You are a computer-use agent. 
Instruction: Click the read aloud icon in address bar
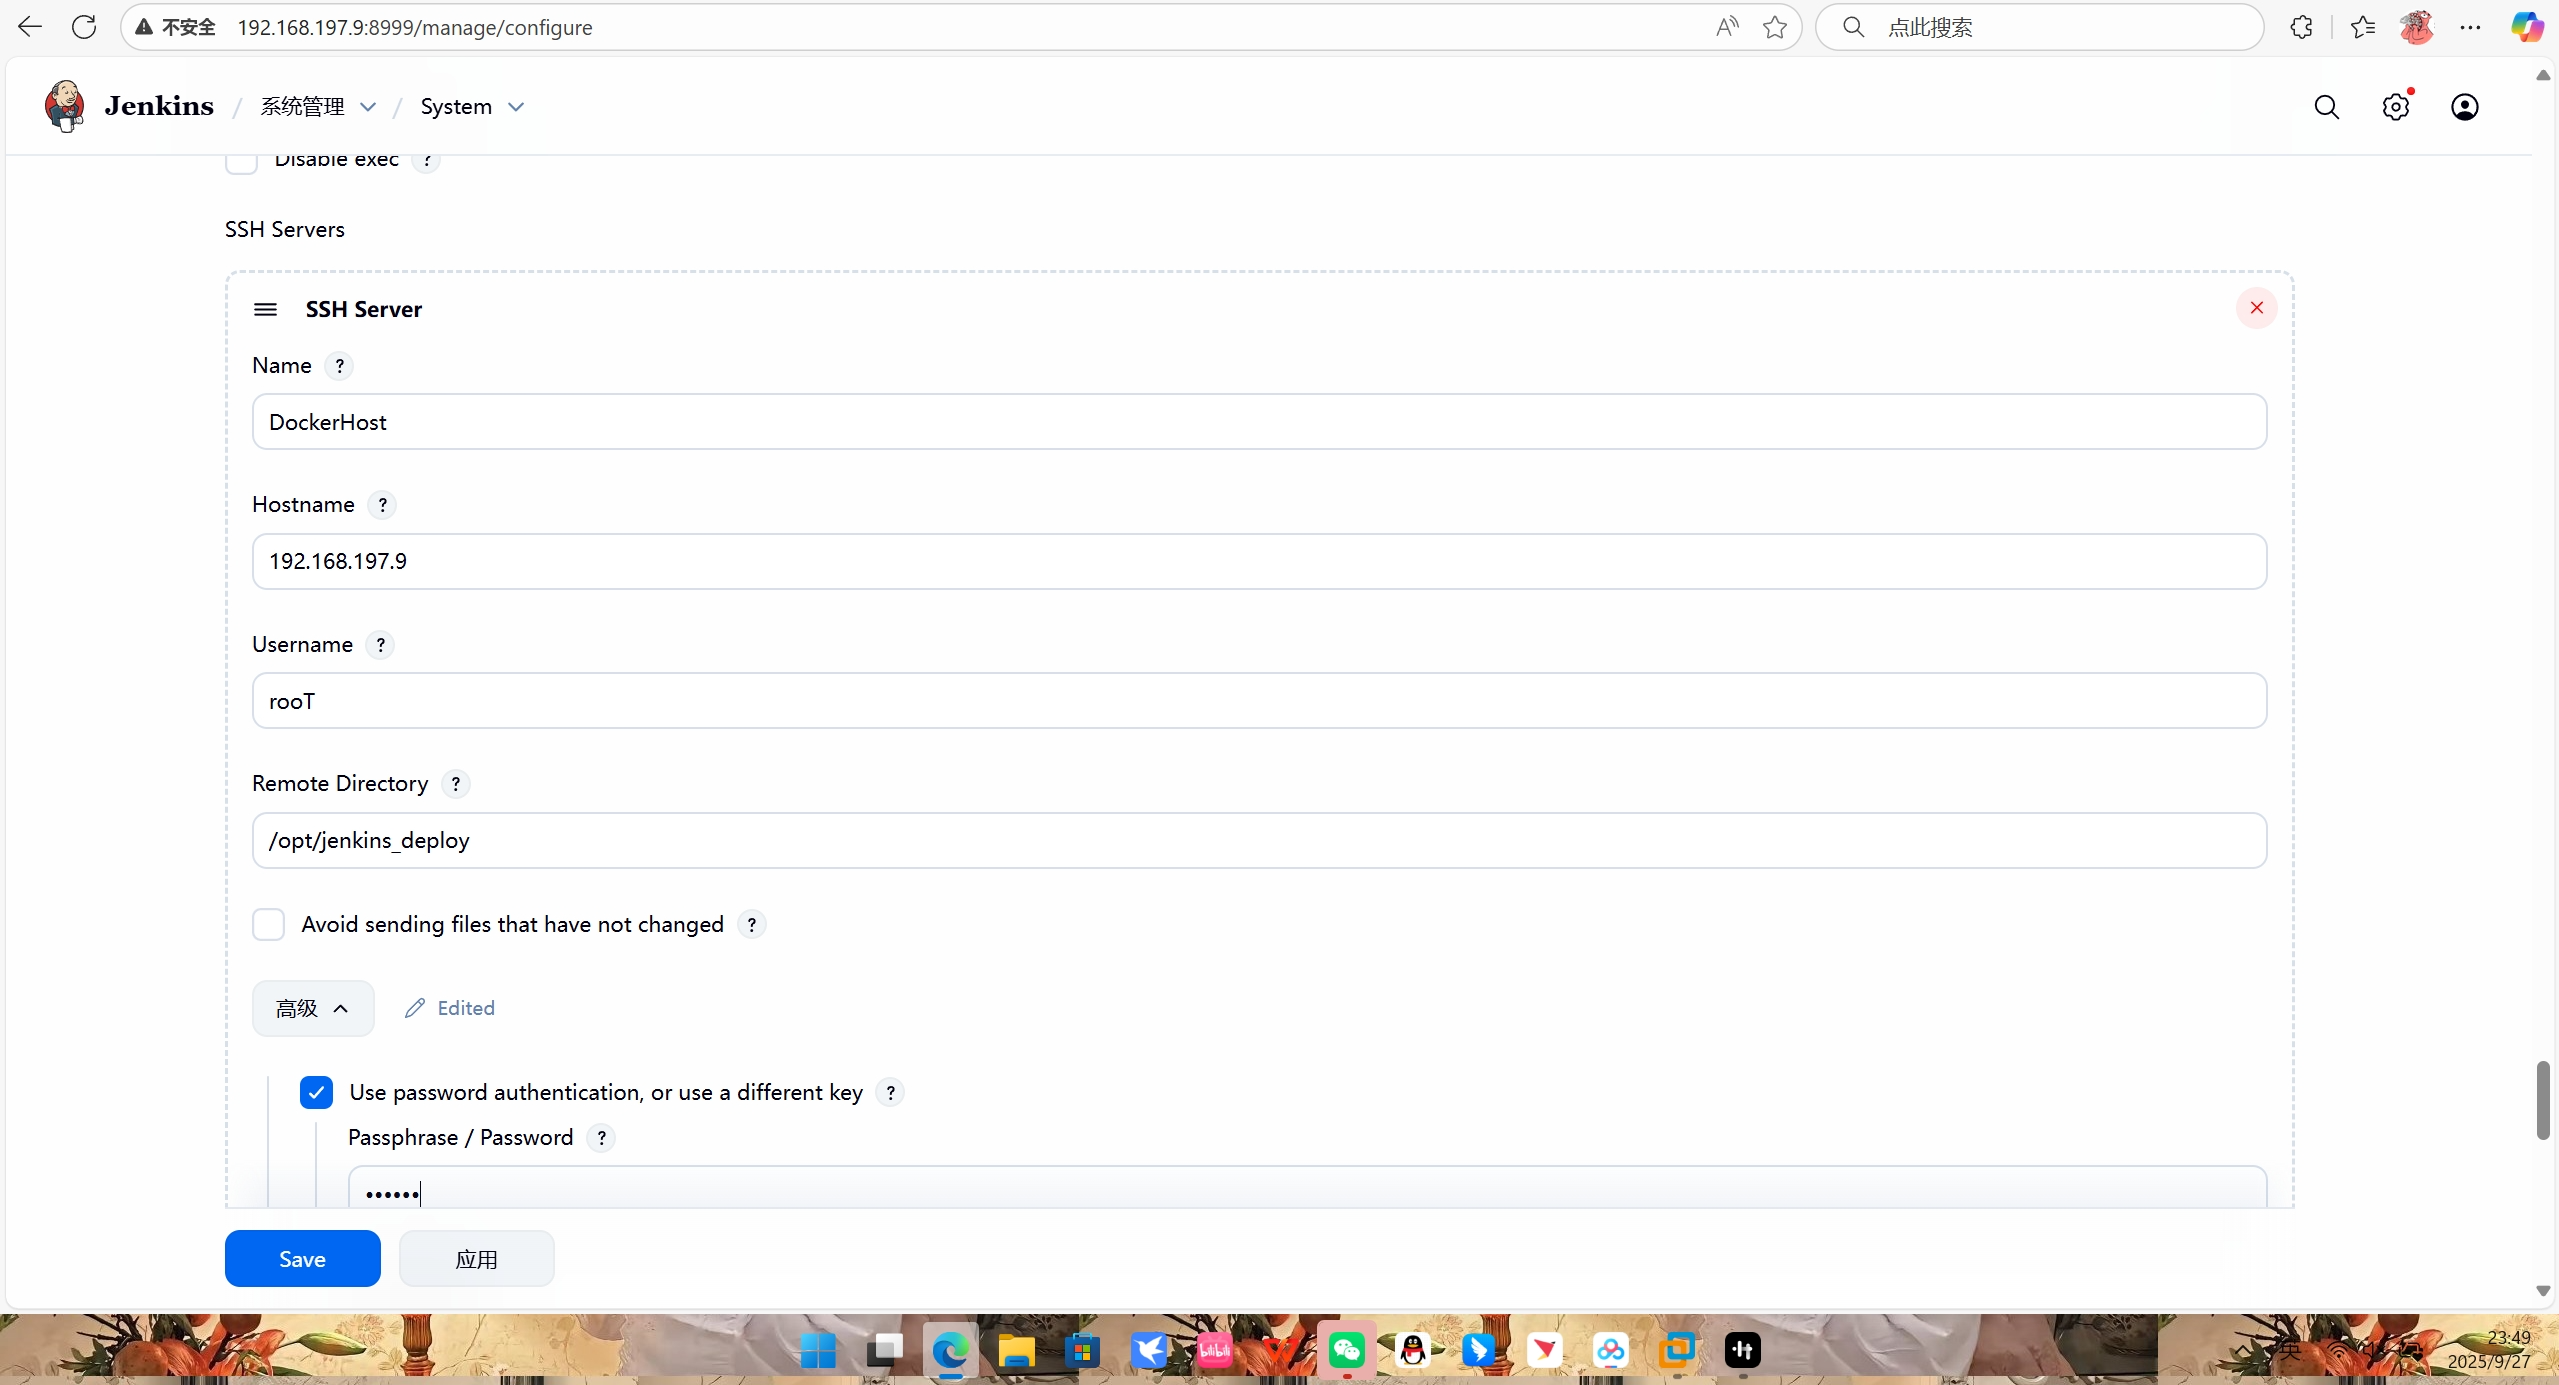point(1727,27)
